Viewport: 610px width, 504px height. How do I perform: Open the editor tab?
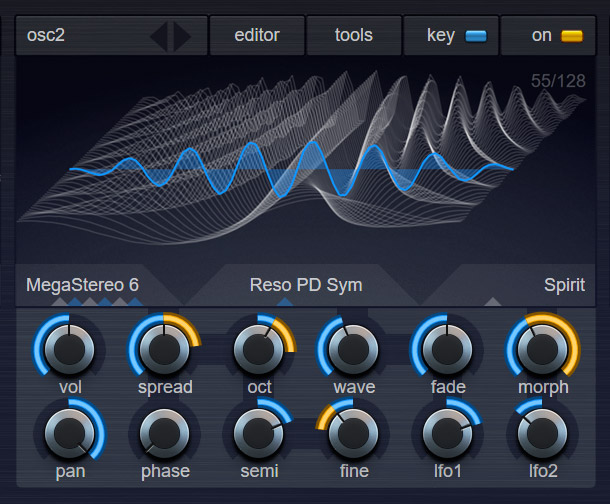tap(256, 36)
